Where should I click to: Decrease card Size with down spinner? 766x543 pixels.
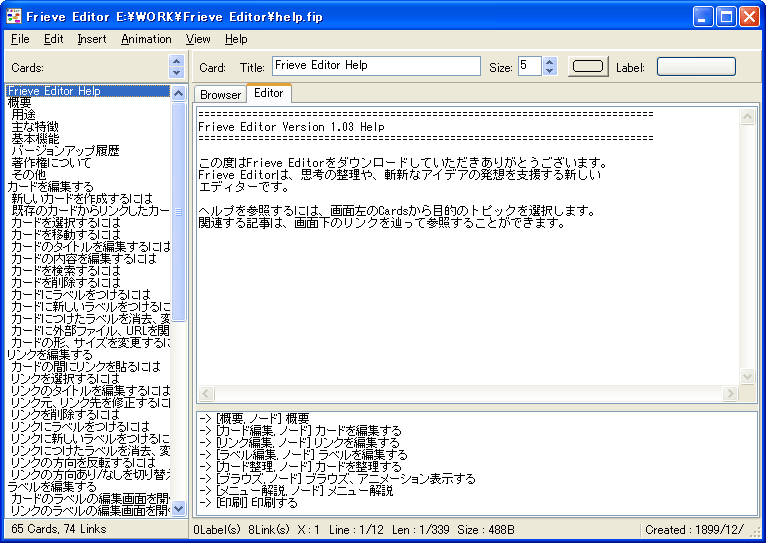550,71
